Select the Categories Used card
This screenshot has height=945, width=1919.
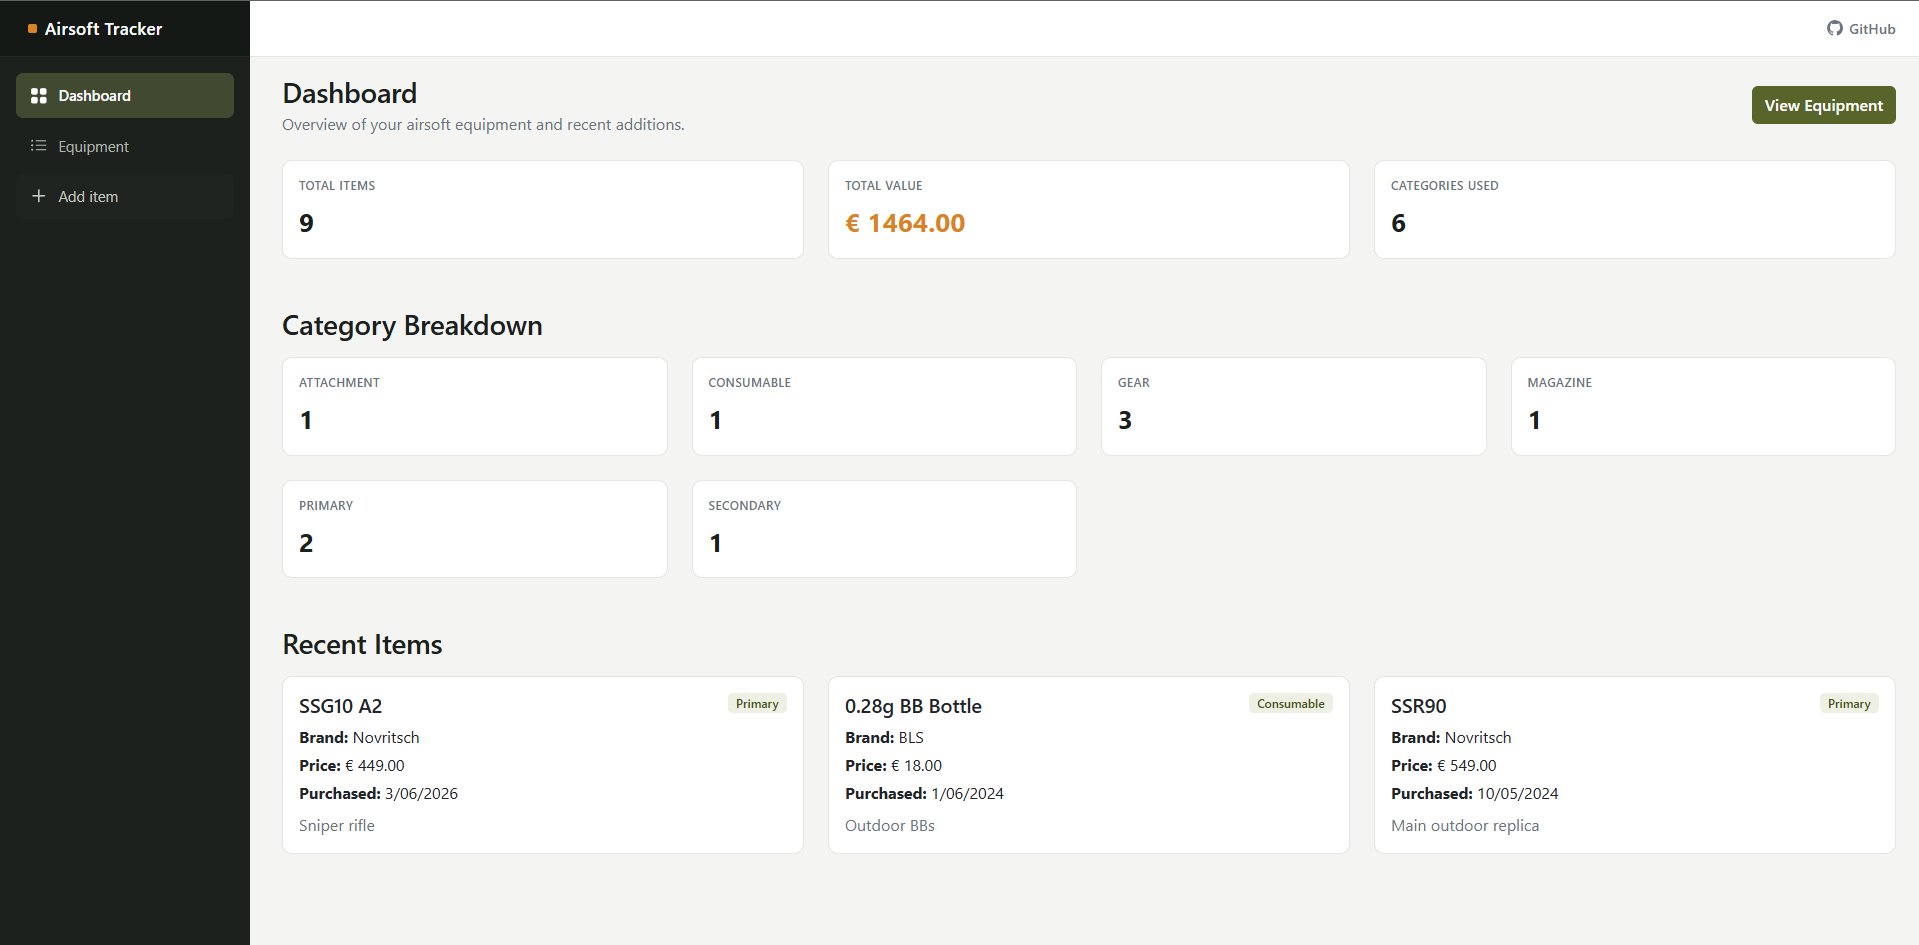point(1634,210)
